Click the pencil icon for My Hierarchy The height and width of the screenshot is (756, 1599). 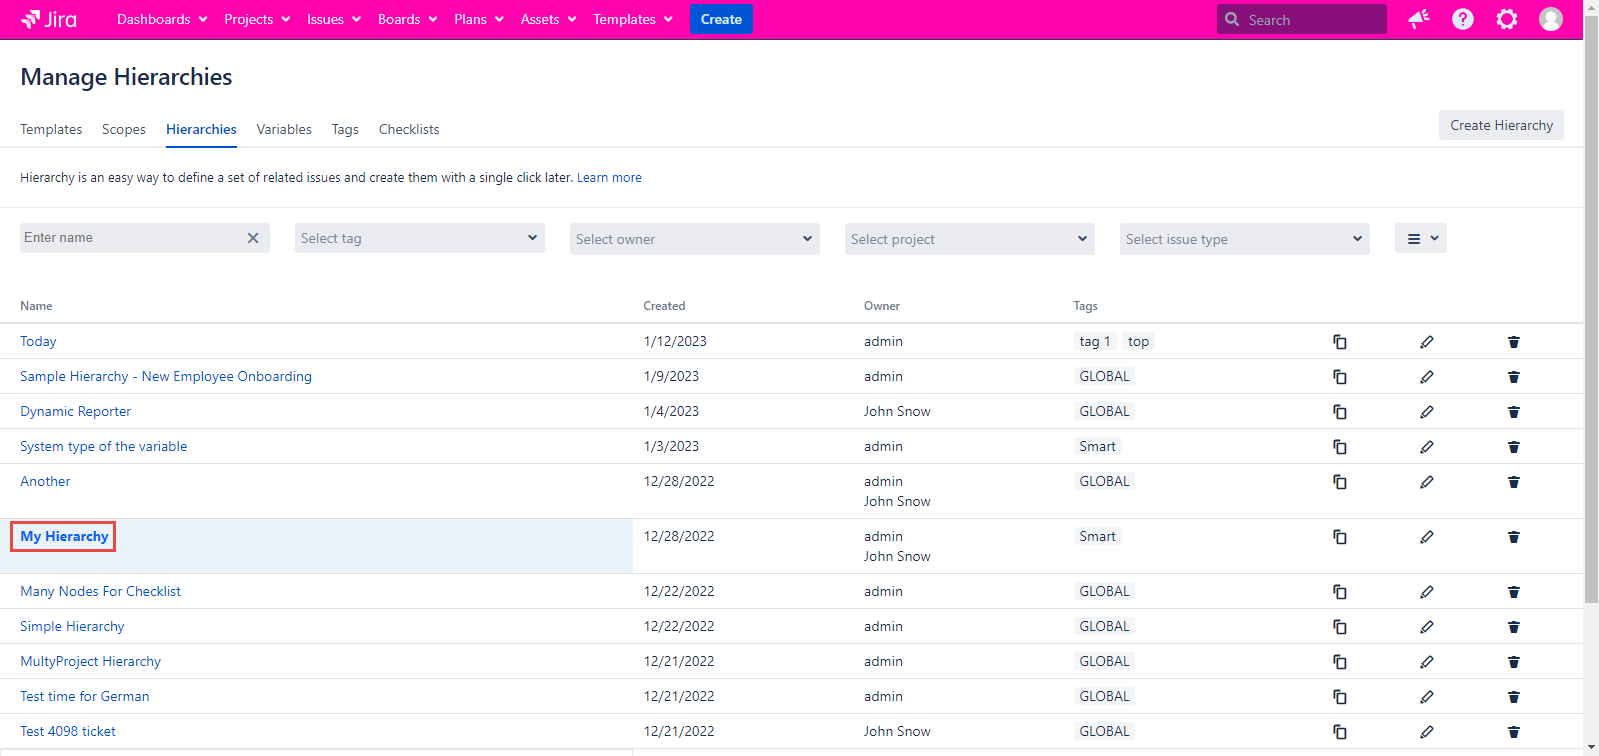coord(1426,537)
